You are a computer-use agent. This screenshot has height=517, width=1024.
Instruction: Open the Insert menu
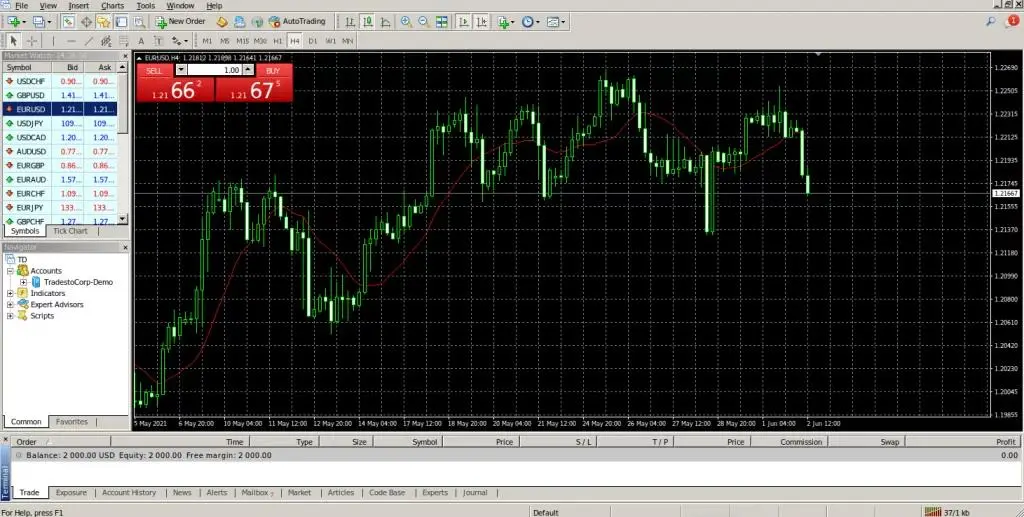click(x=78, y=6)
